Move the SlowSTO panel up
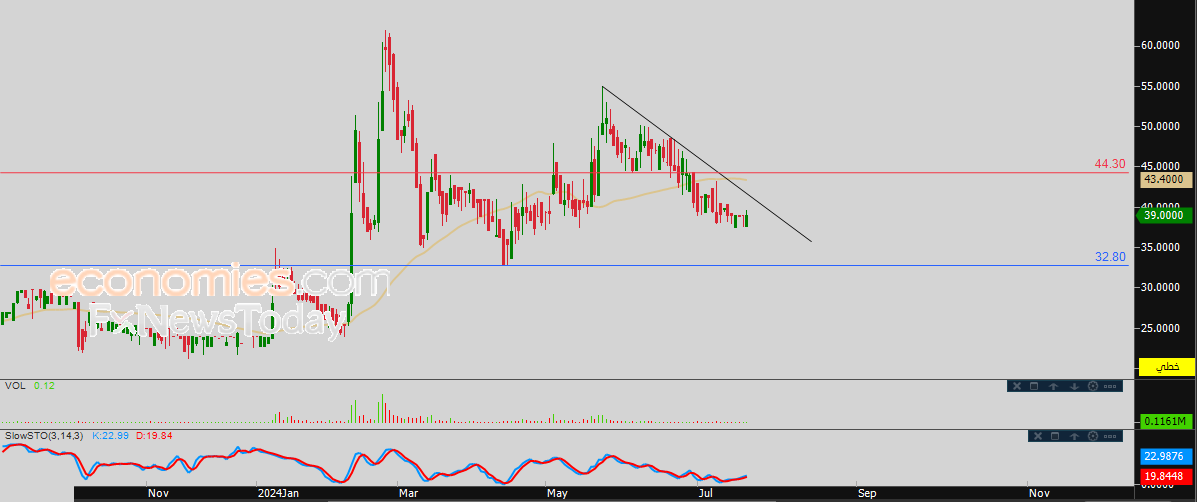 tap(1073, 436)
